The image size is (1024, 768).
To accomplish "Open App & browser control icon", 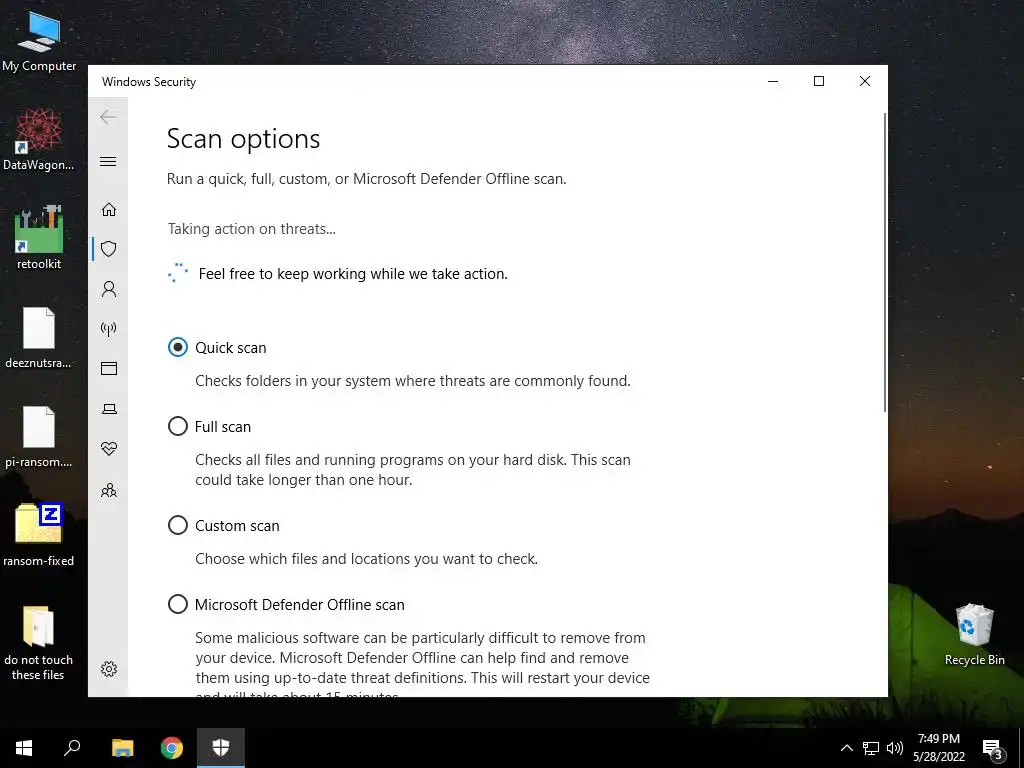I will pyautogui.click(x=108, y=368).
